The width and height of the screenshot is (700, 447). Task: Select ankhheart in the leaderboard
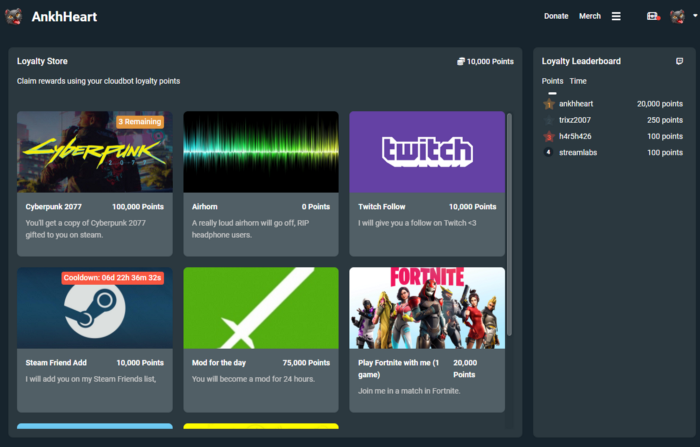click(576, 104)
